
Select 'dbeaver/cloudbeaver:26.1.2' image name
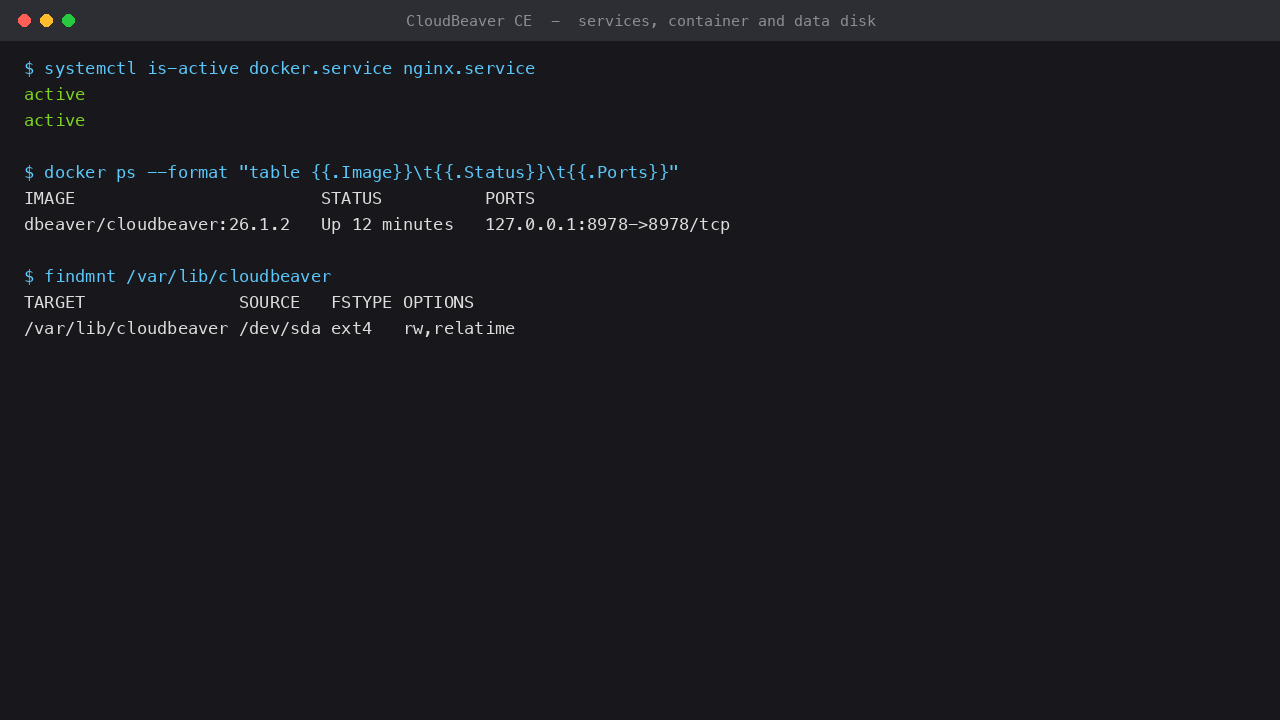coord(157,224)
